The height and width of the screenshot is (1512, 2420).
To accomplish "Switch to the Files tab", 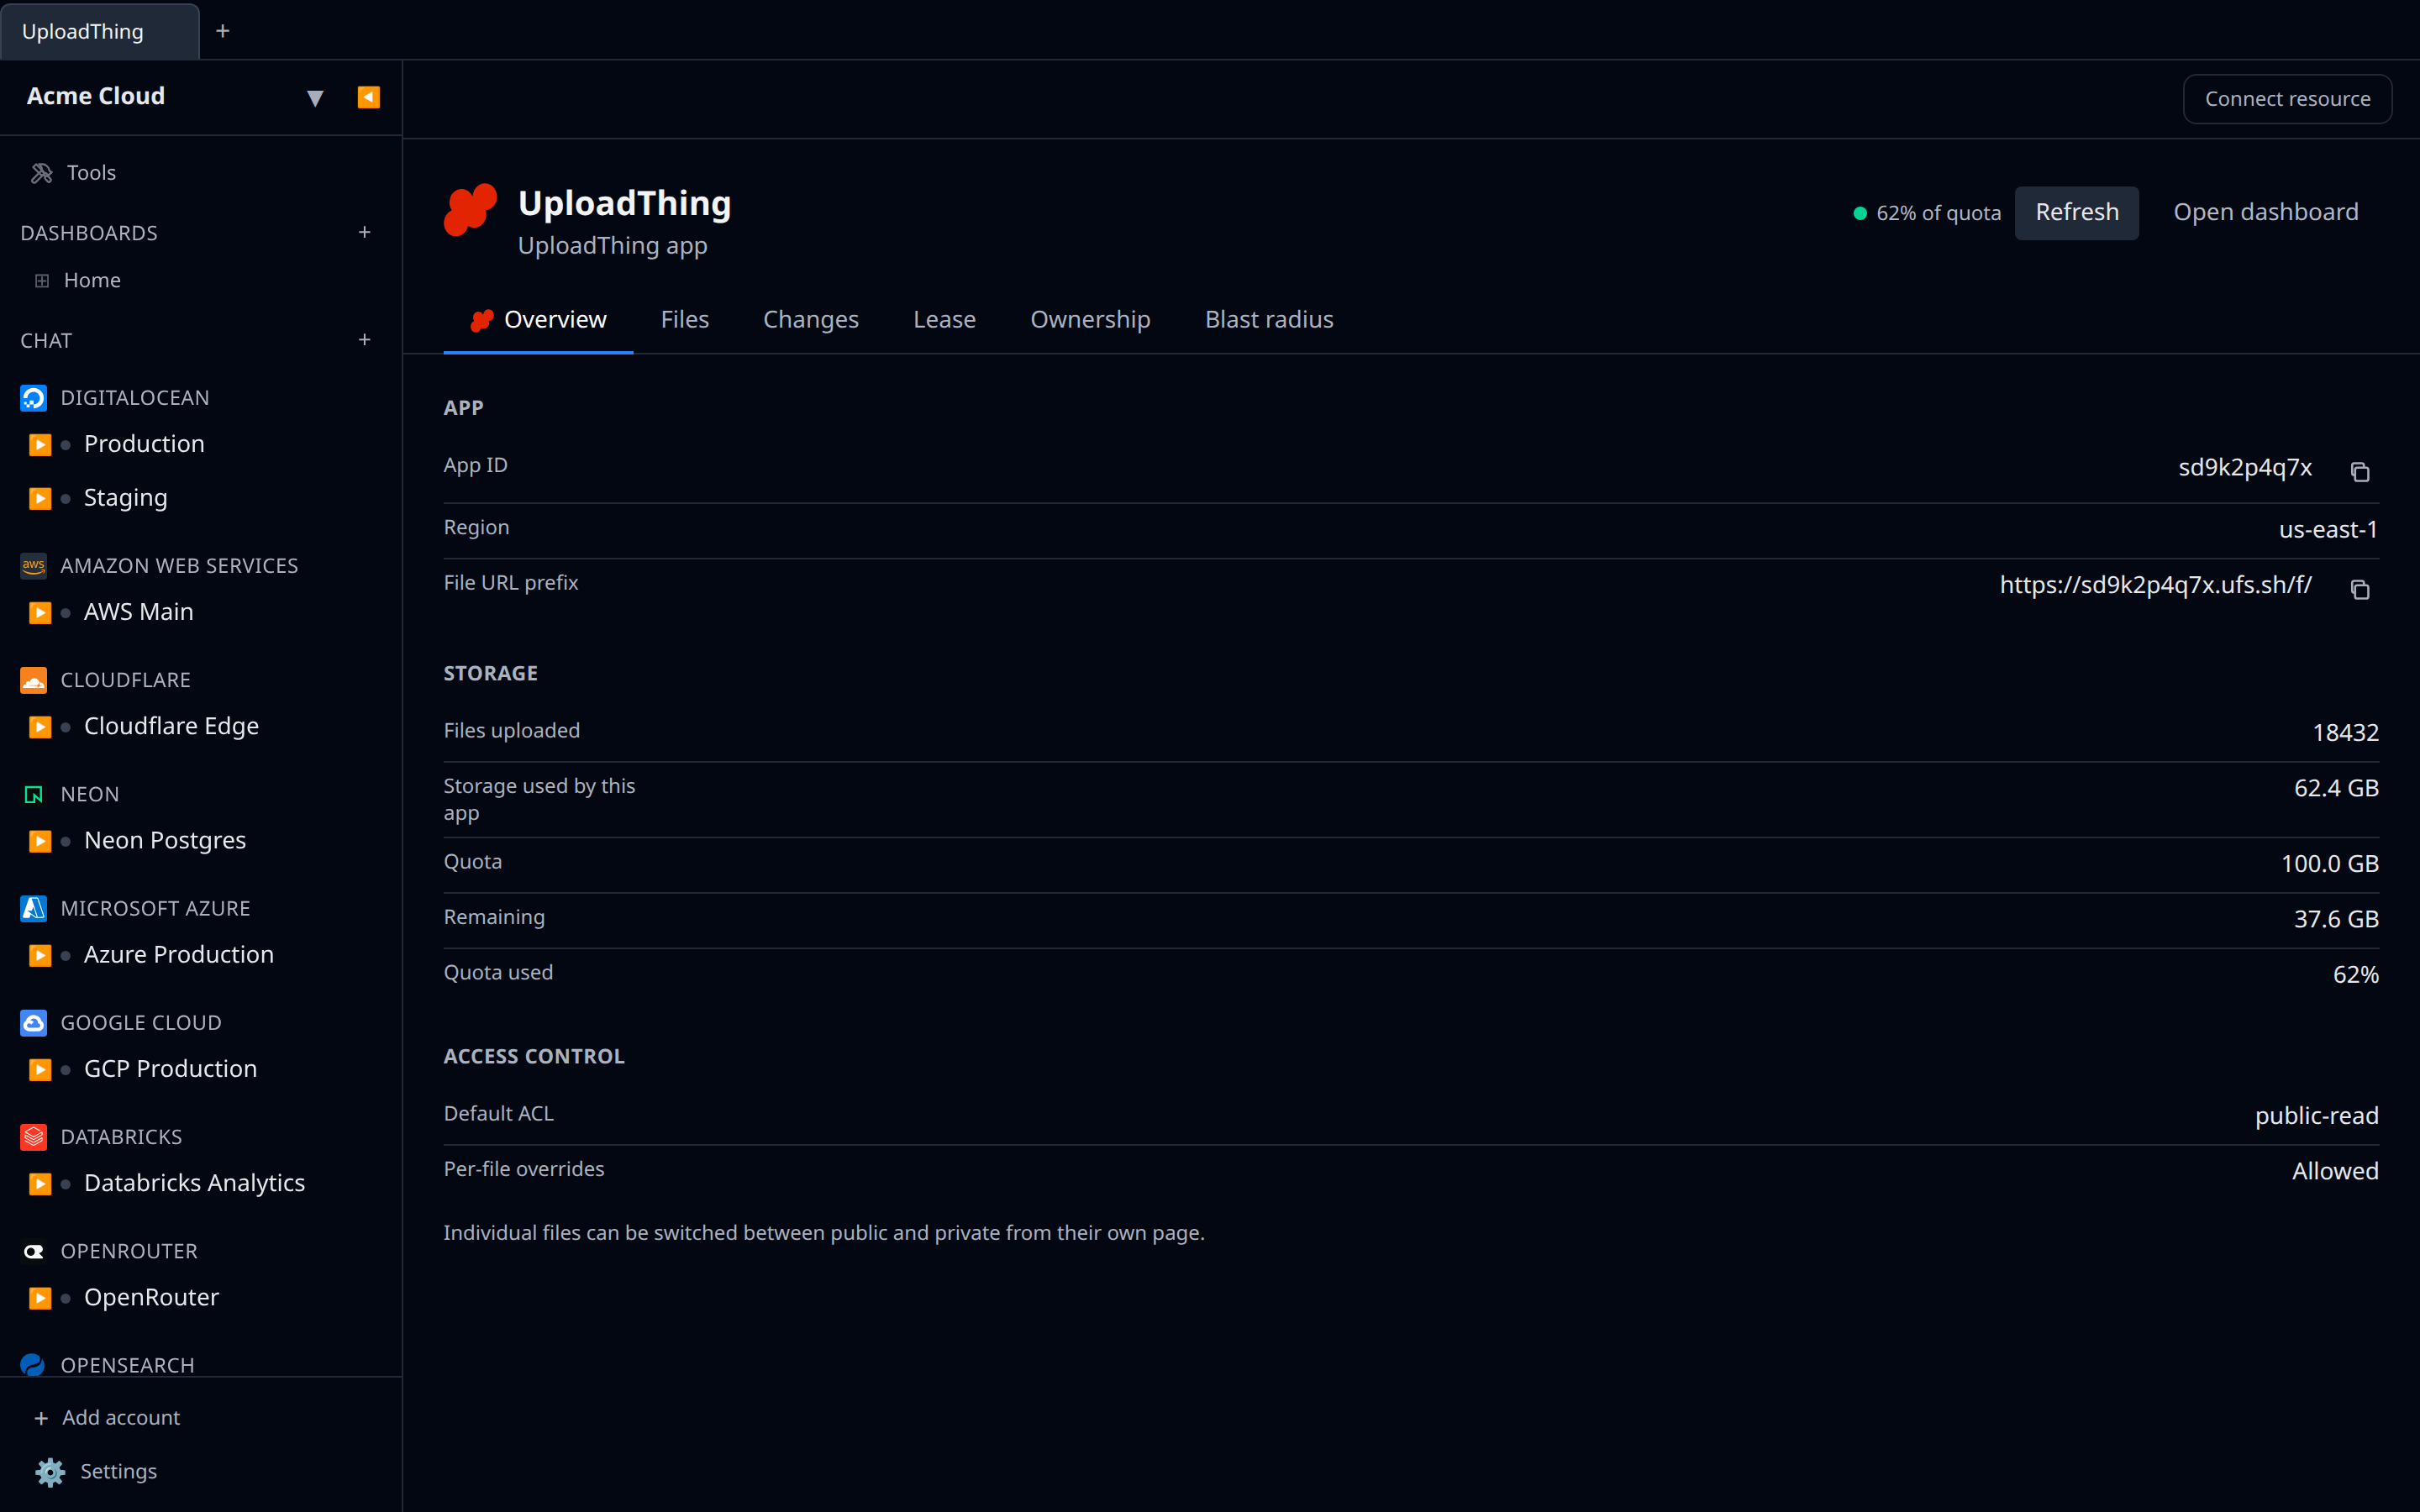I will pyautogui.click(x=684, y=320).
